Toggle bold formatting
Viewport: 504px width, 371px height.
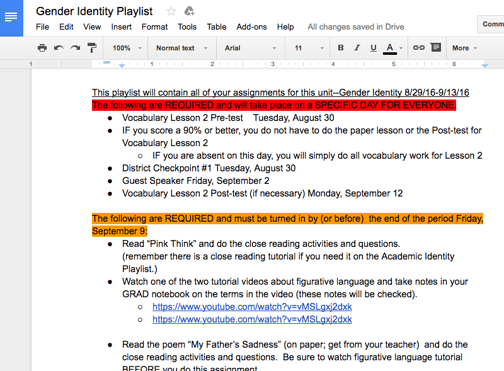point(340,48)
